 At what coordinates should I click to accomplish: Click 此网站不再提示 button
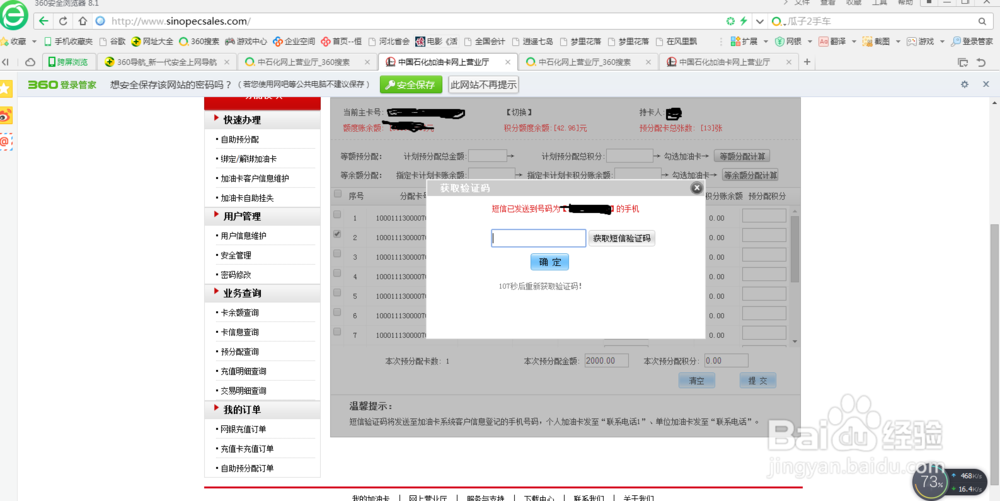click(x=483, y=85)
